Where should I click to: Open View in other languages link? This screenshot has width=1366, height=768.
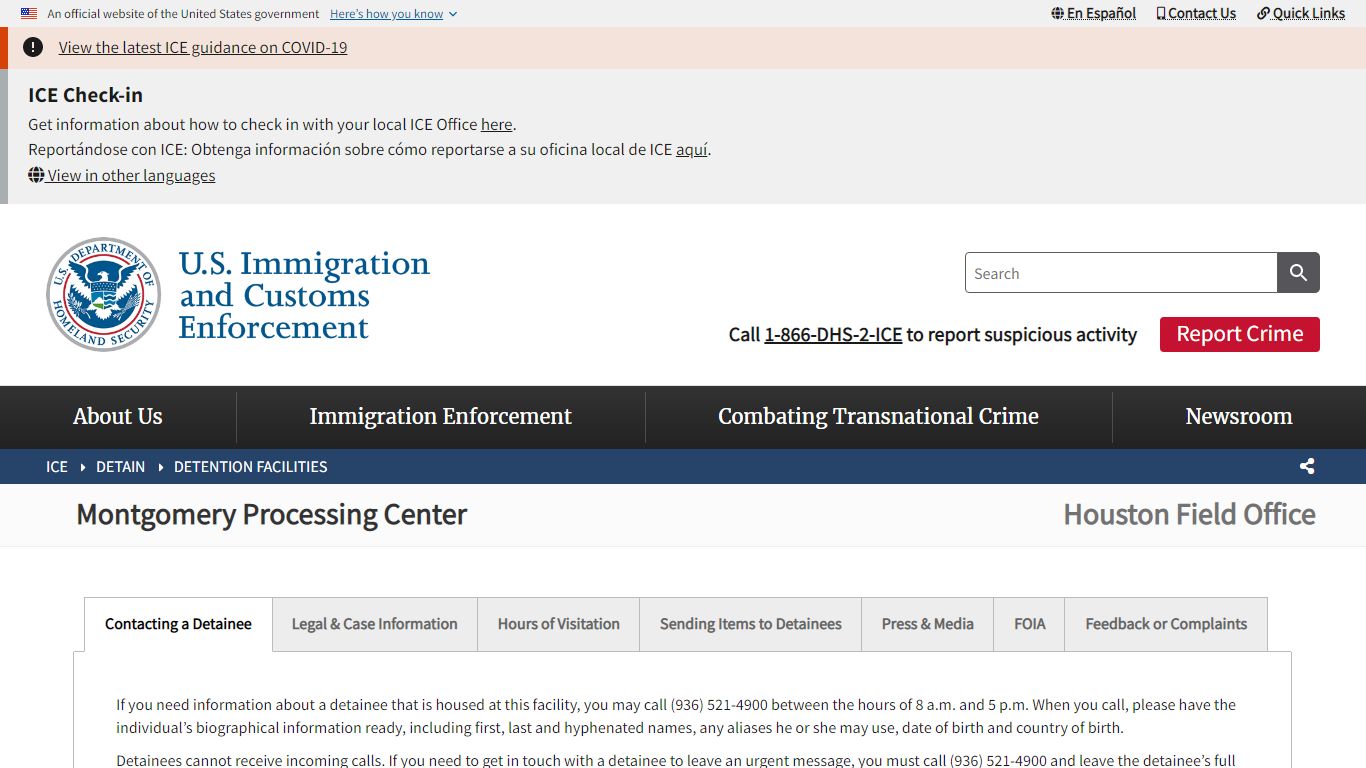pyautogui.click(x=131, y=175)
